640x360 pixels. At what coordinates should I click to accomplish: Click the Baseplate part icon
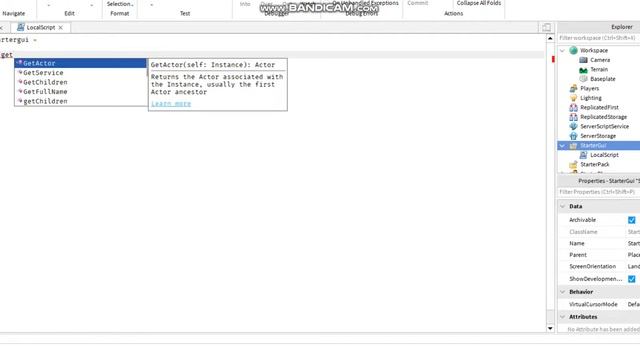(583, 79)
